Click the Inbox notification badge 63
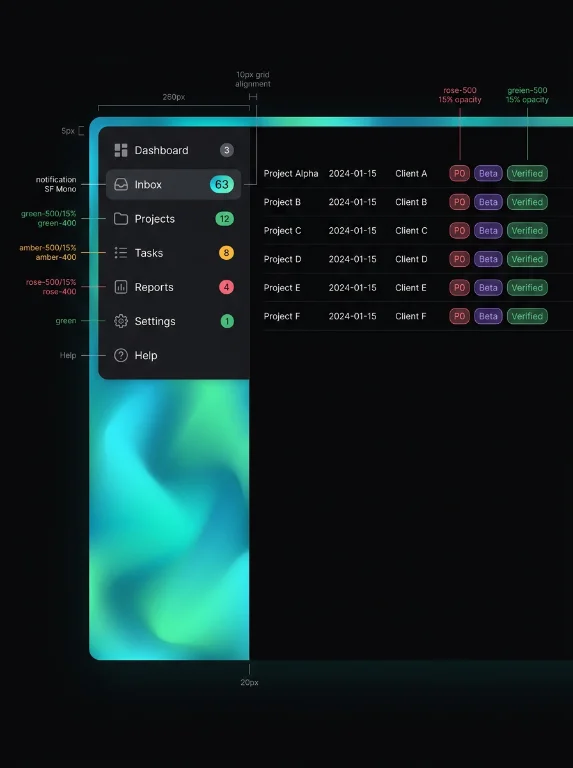 222,185
